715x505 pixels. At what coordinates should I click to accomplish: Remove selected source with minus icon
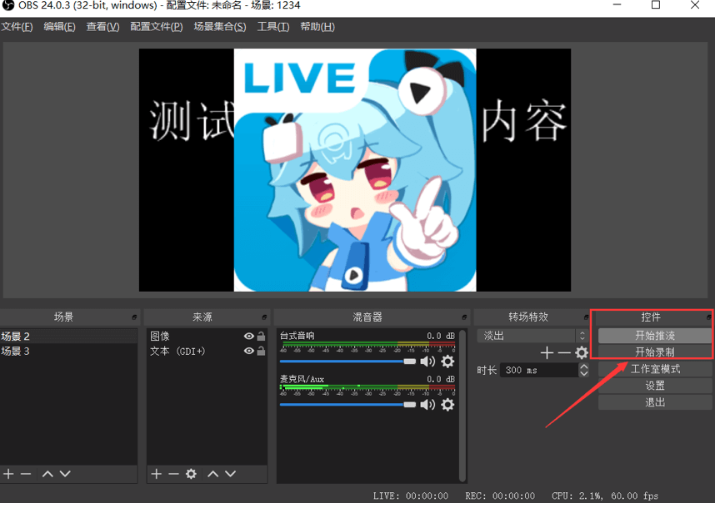click(173, 474)
